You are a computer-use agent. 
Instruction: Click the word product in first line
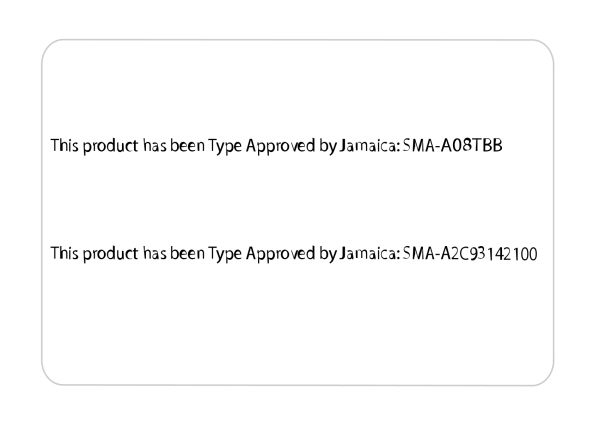(111, 146)
